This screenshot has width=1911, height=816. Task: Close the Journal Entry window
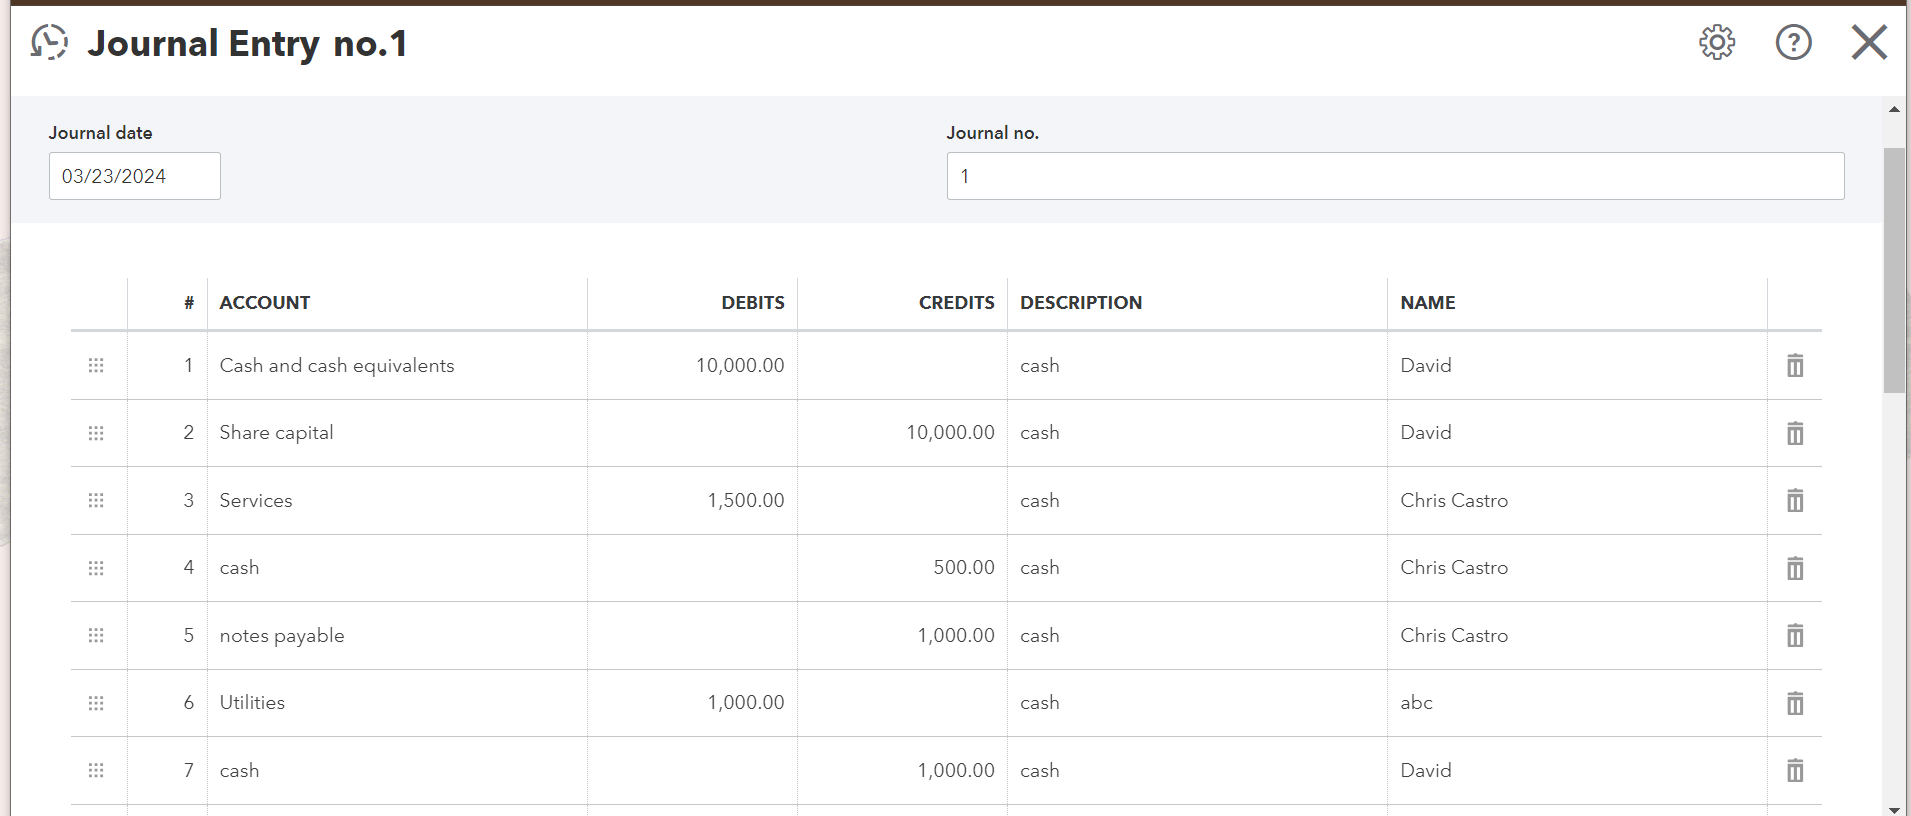(1868, 43)
